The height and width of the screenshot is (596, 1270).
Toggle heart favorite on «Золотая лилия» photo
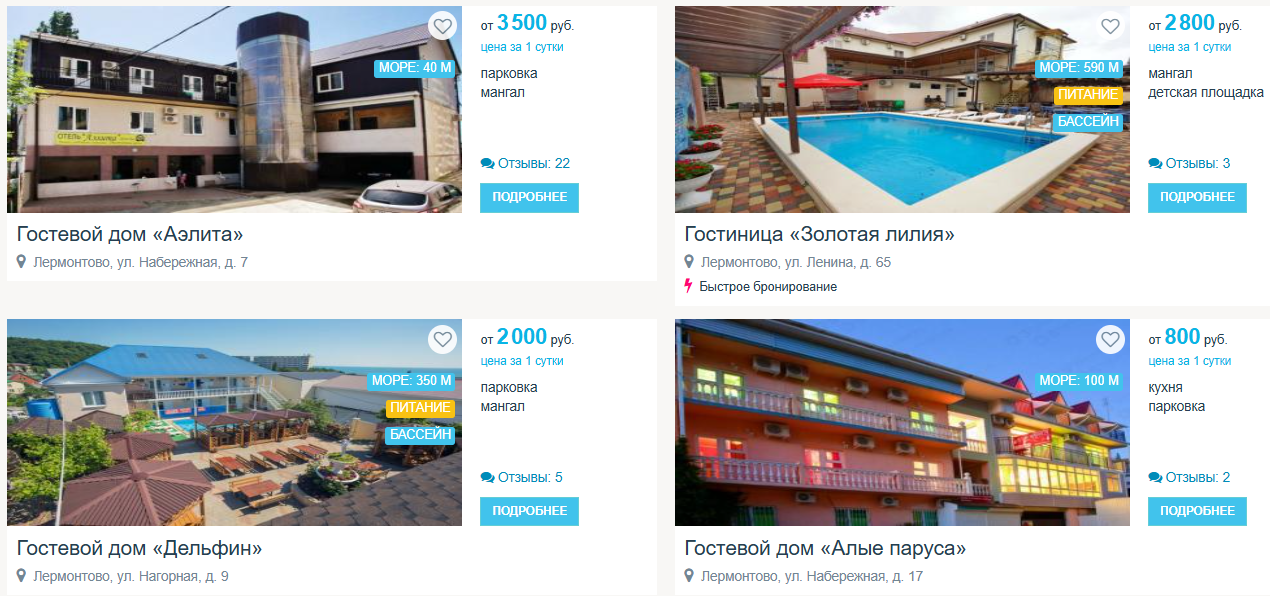[x=1110, y=27]
